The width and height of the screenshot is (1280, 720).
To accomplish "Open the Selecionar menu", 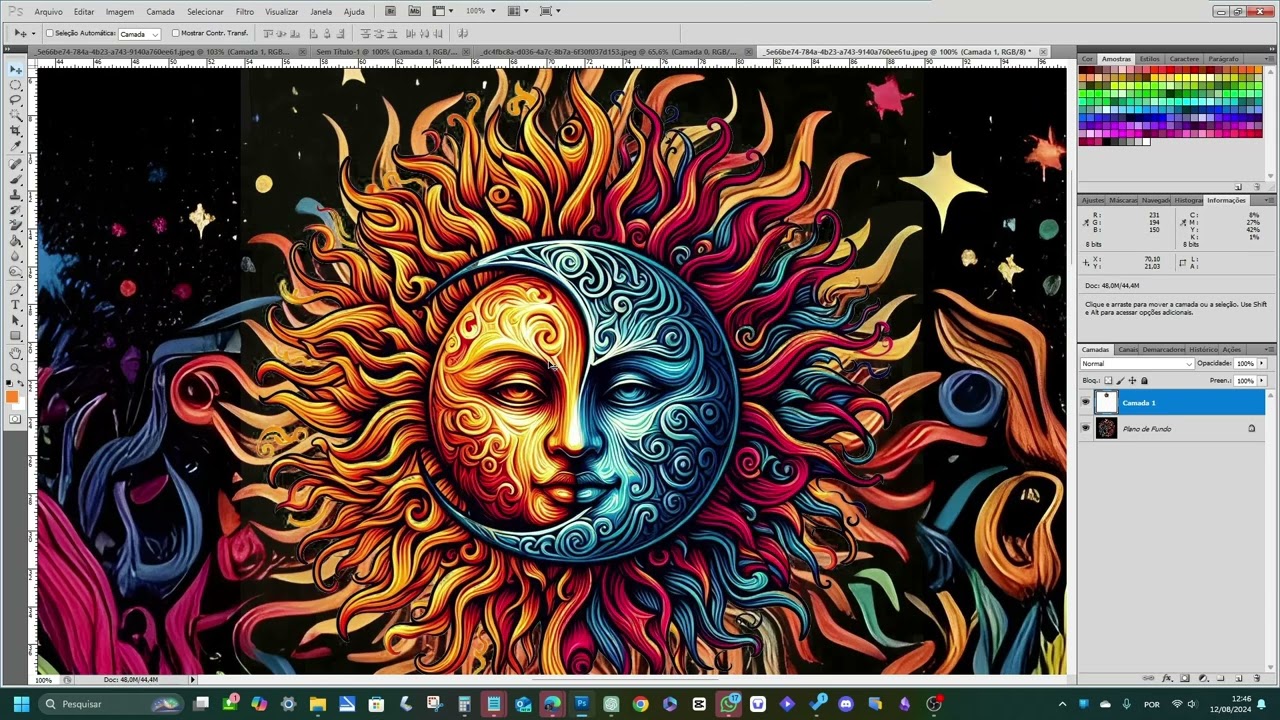I will coord(205,12).
